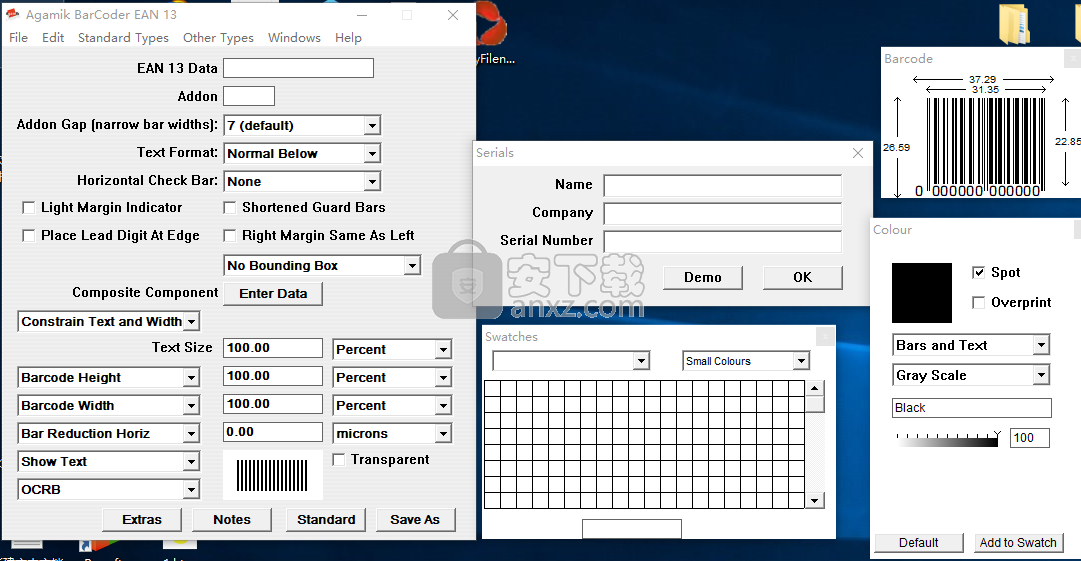Click the Text Size value field

[272, 348]
